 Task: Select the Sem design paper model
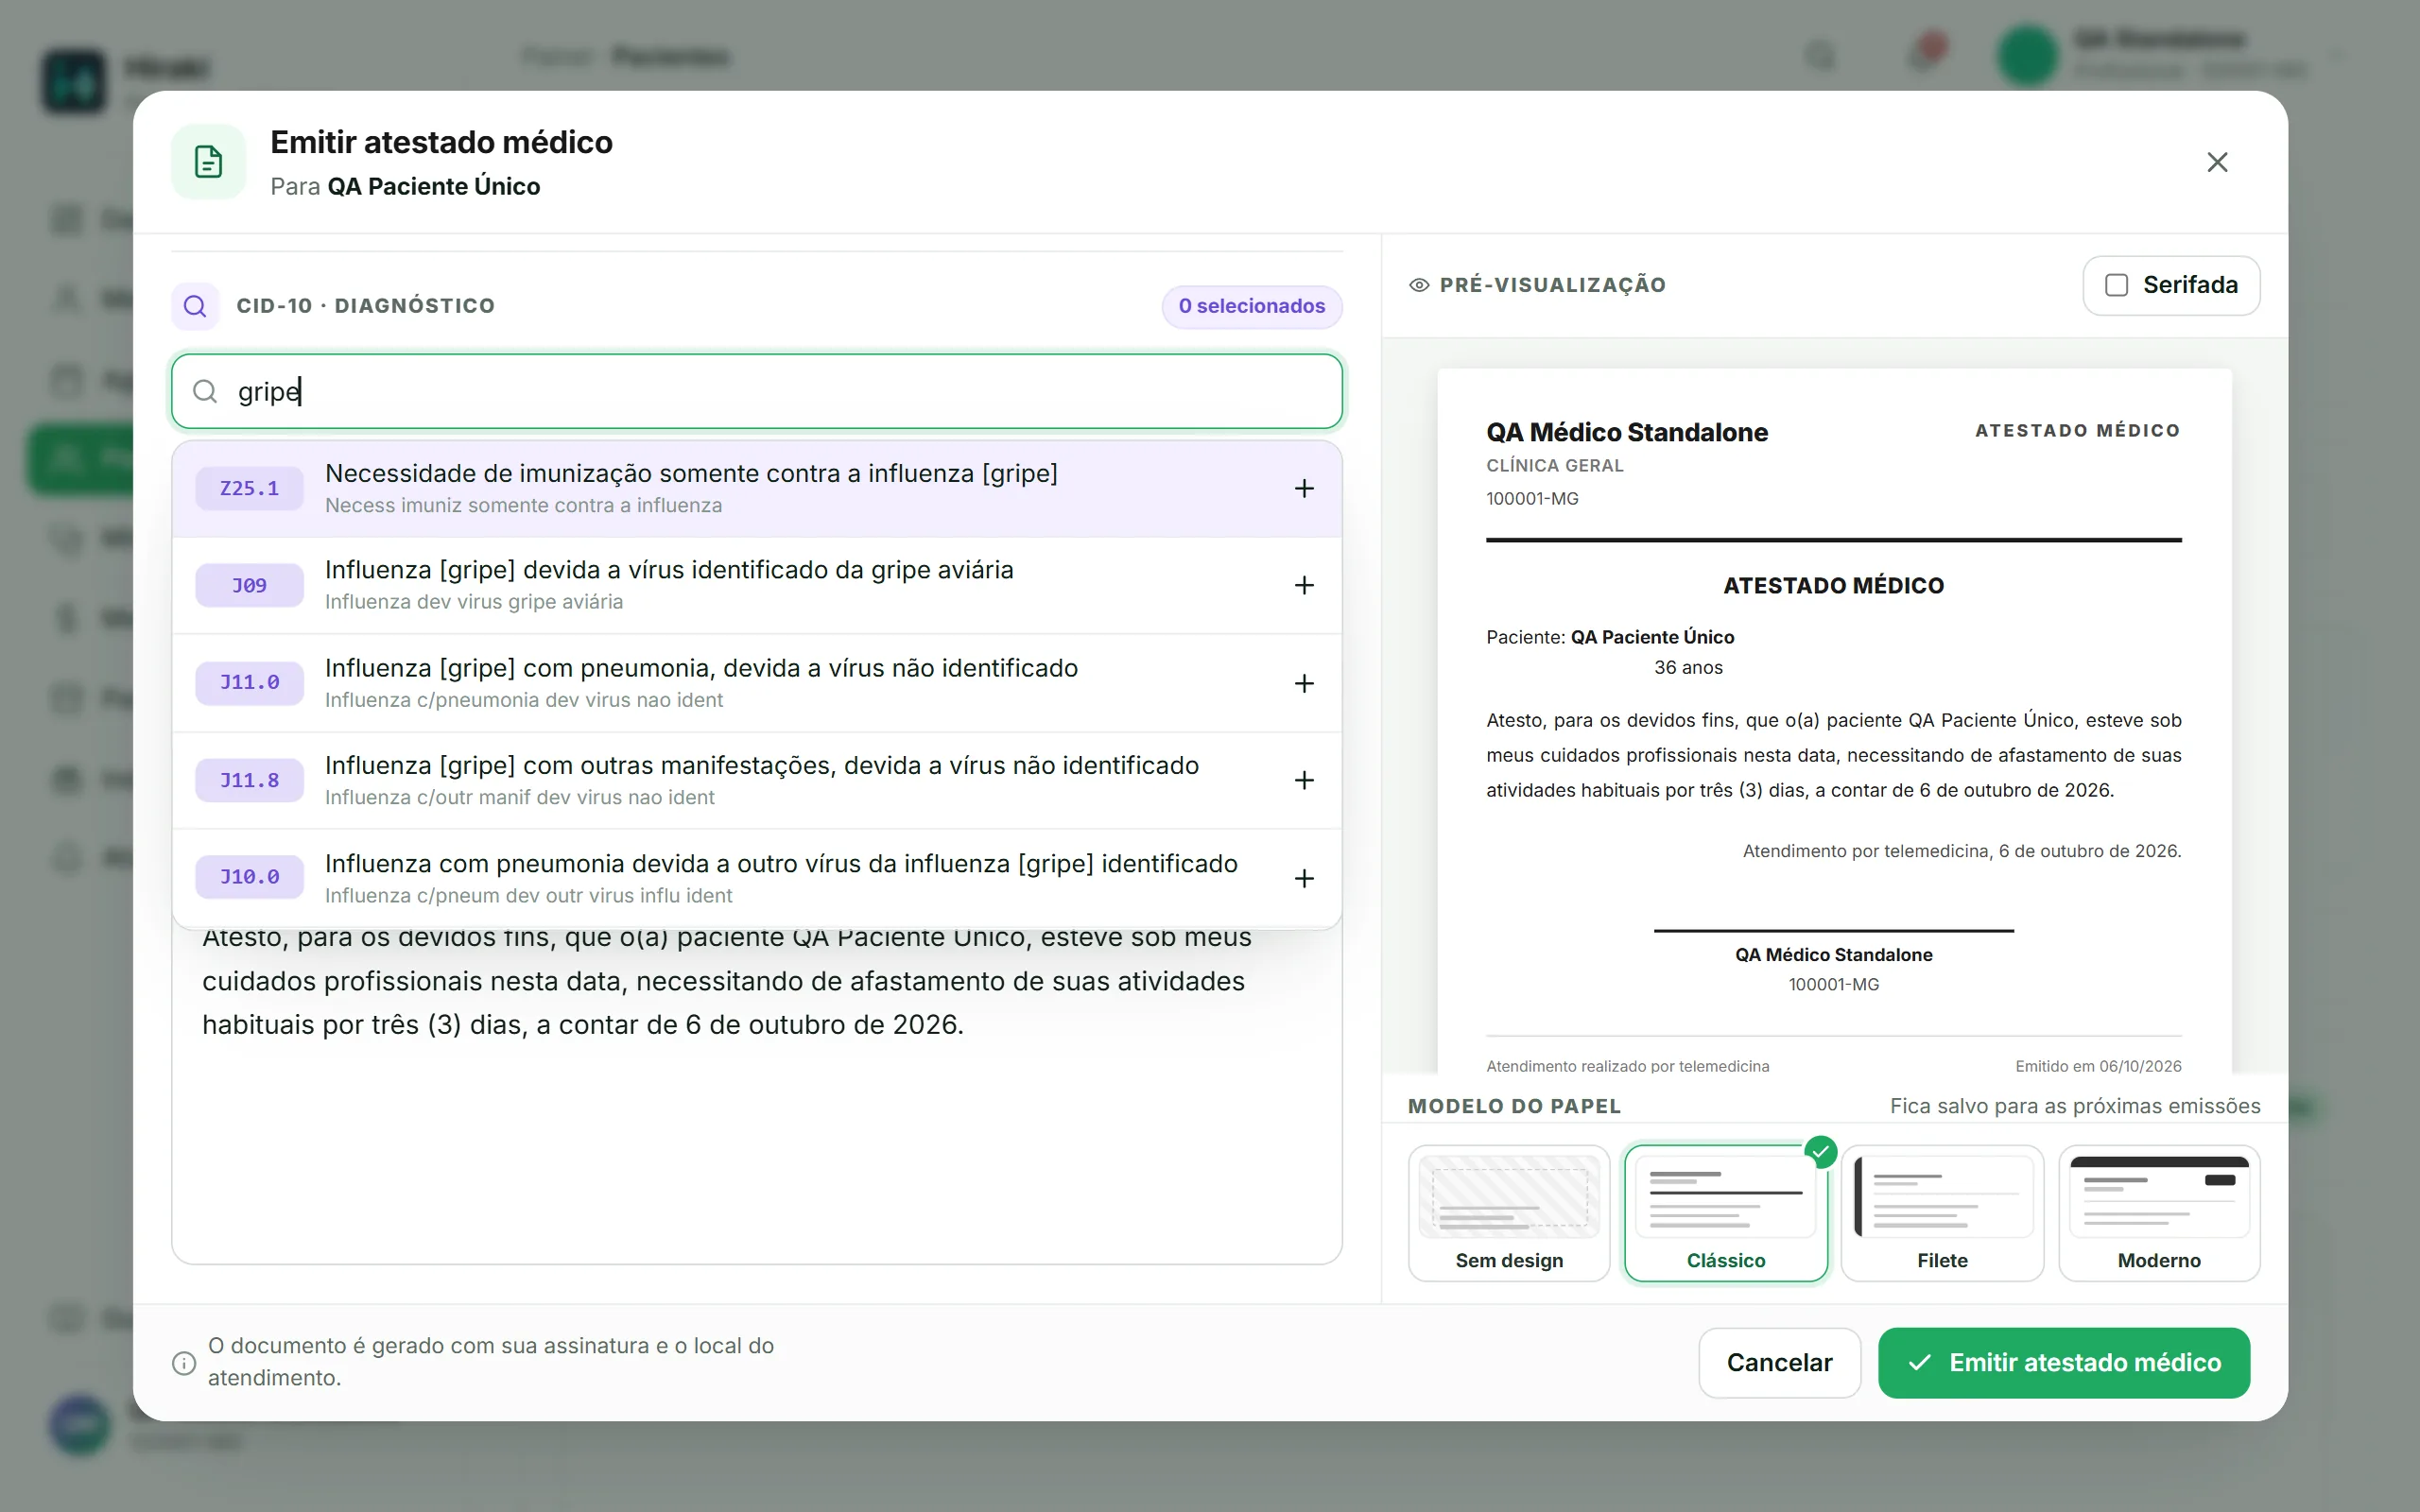pos(1509,1213)
